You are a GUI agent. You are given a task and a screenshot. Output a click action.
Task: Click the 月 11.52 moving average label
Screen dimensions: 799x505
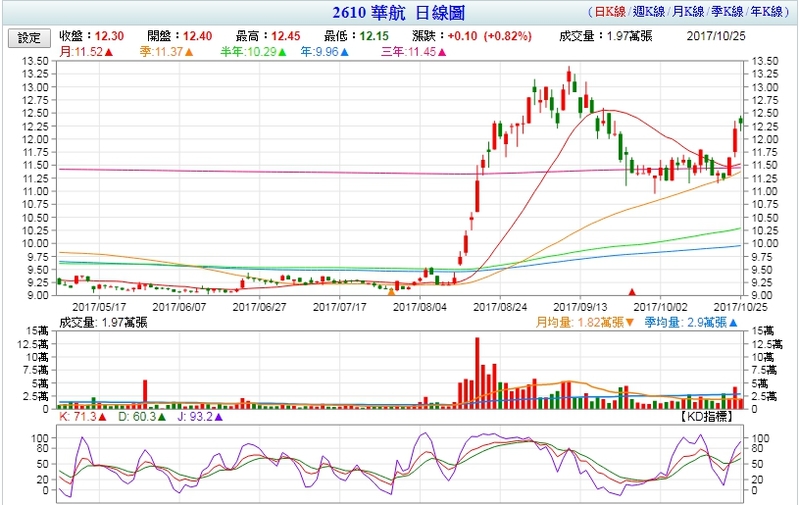tap(86, 52)
